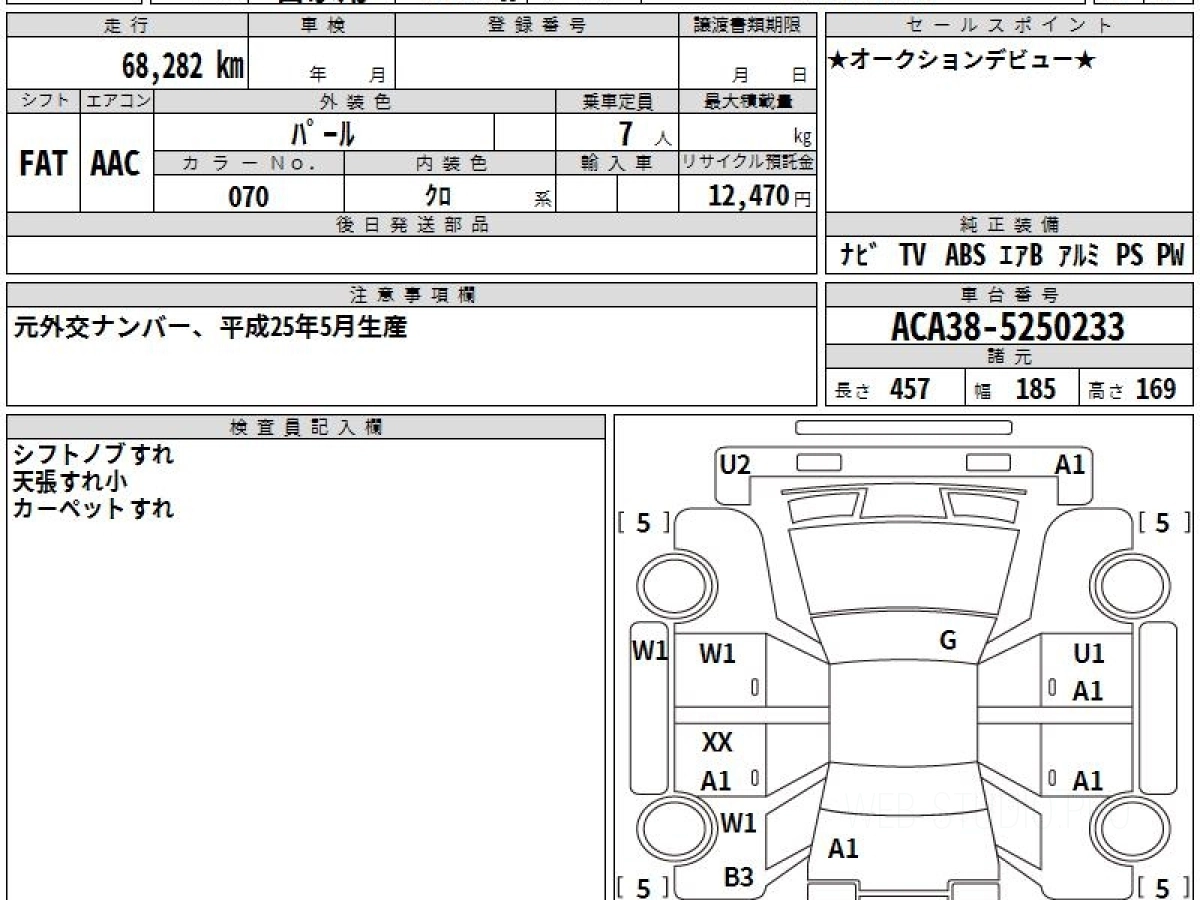
Task: Click the PS equipment entry
Action: point(1130,255)
